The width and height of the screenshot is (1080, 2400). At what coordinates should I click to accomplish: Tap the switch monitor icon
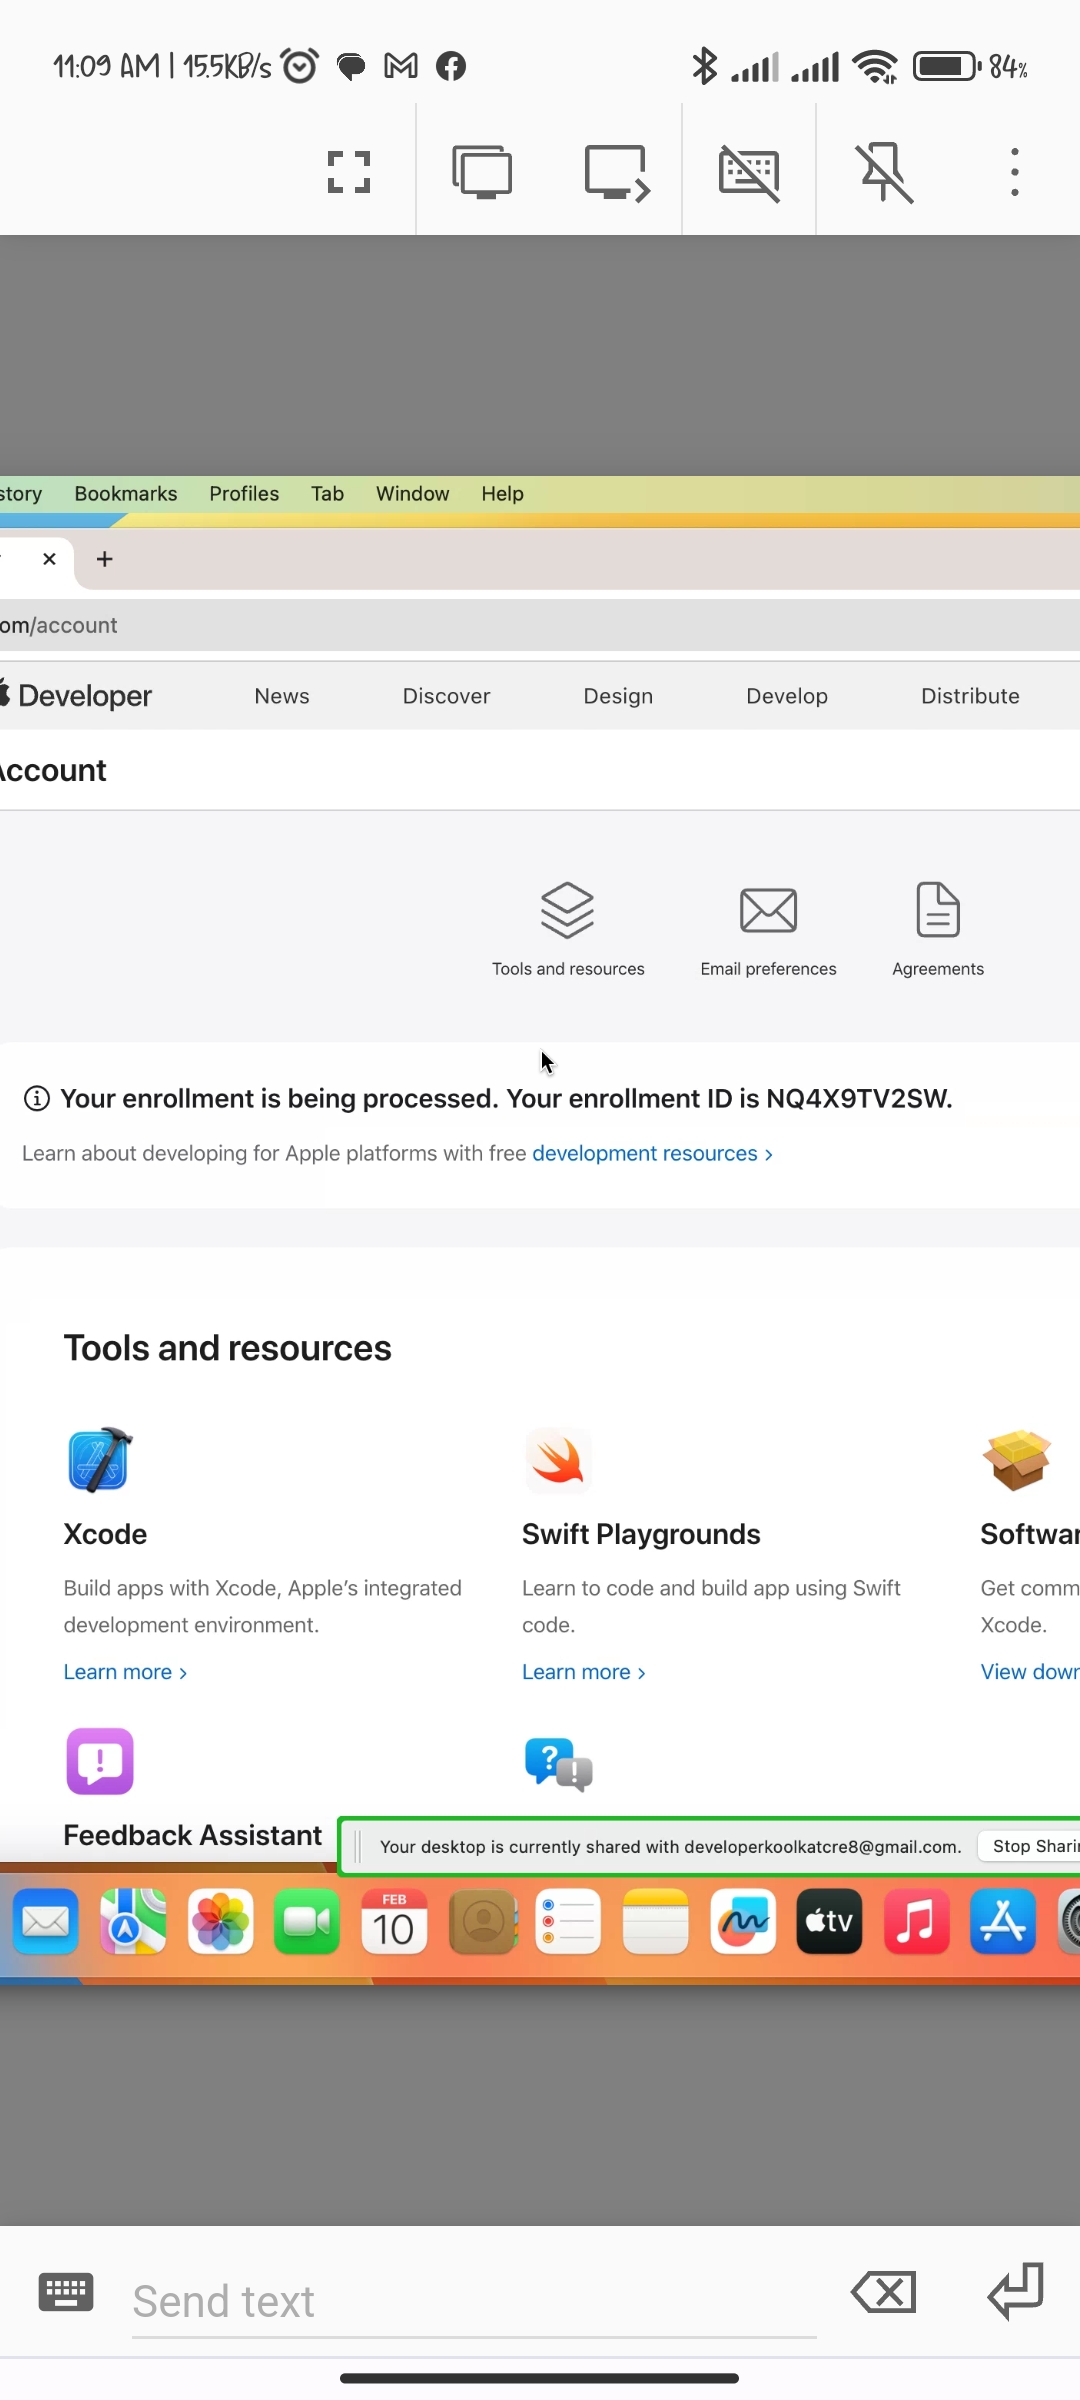click(617, 172)
